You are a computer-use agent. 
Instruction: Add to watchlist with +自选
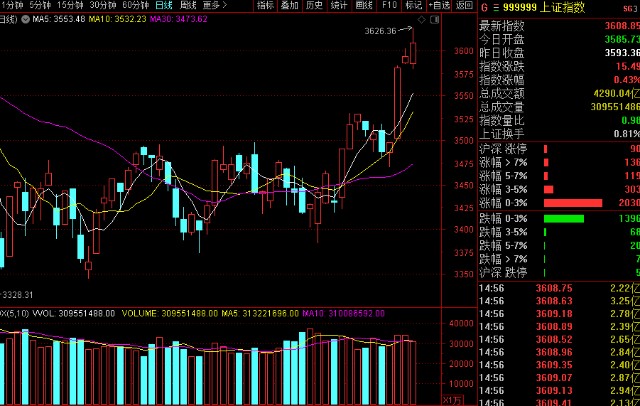(x=439, y=5)
